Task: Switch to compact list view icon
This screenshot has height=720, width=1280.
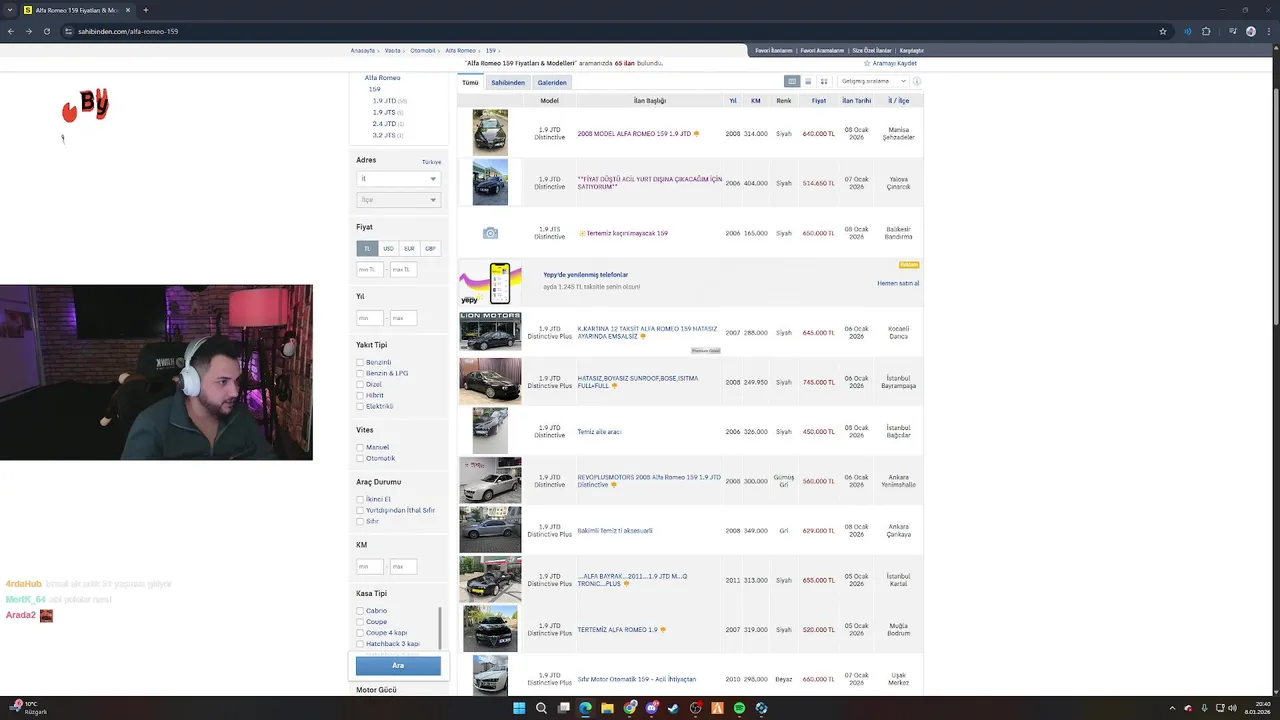Action: [809, 81]
